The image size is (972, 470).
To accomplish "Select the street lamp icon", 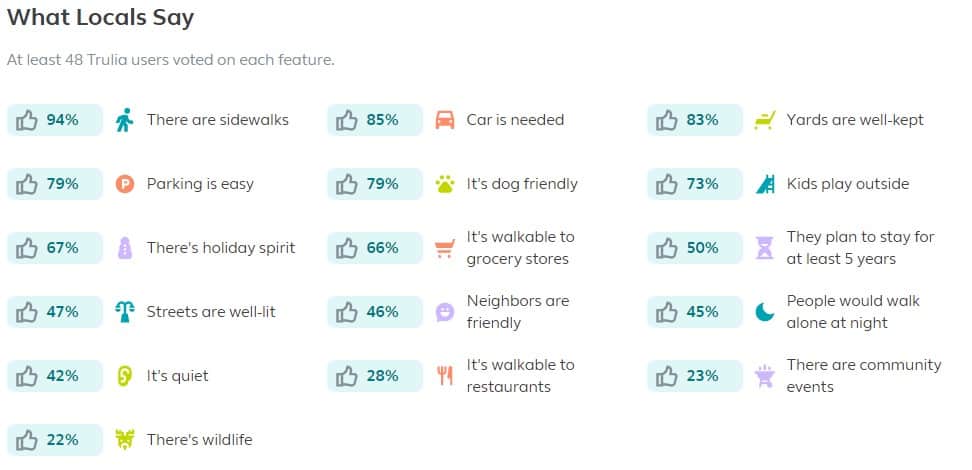I will point(125,312).
